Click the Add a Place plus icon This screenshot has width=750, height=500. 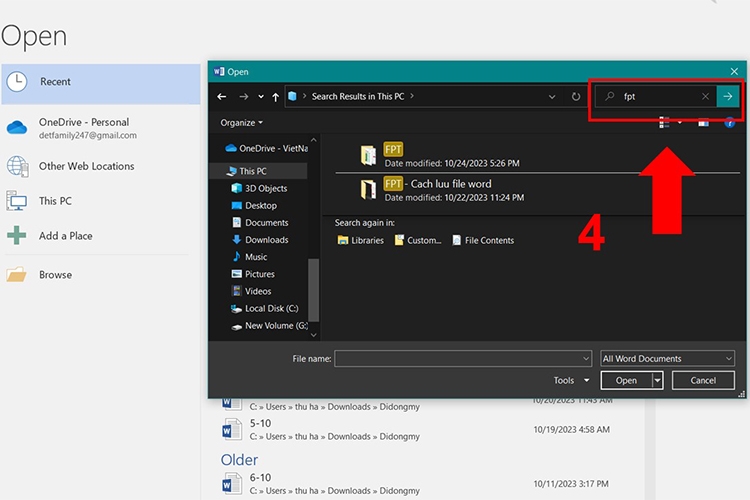click(17, 235)
